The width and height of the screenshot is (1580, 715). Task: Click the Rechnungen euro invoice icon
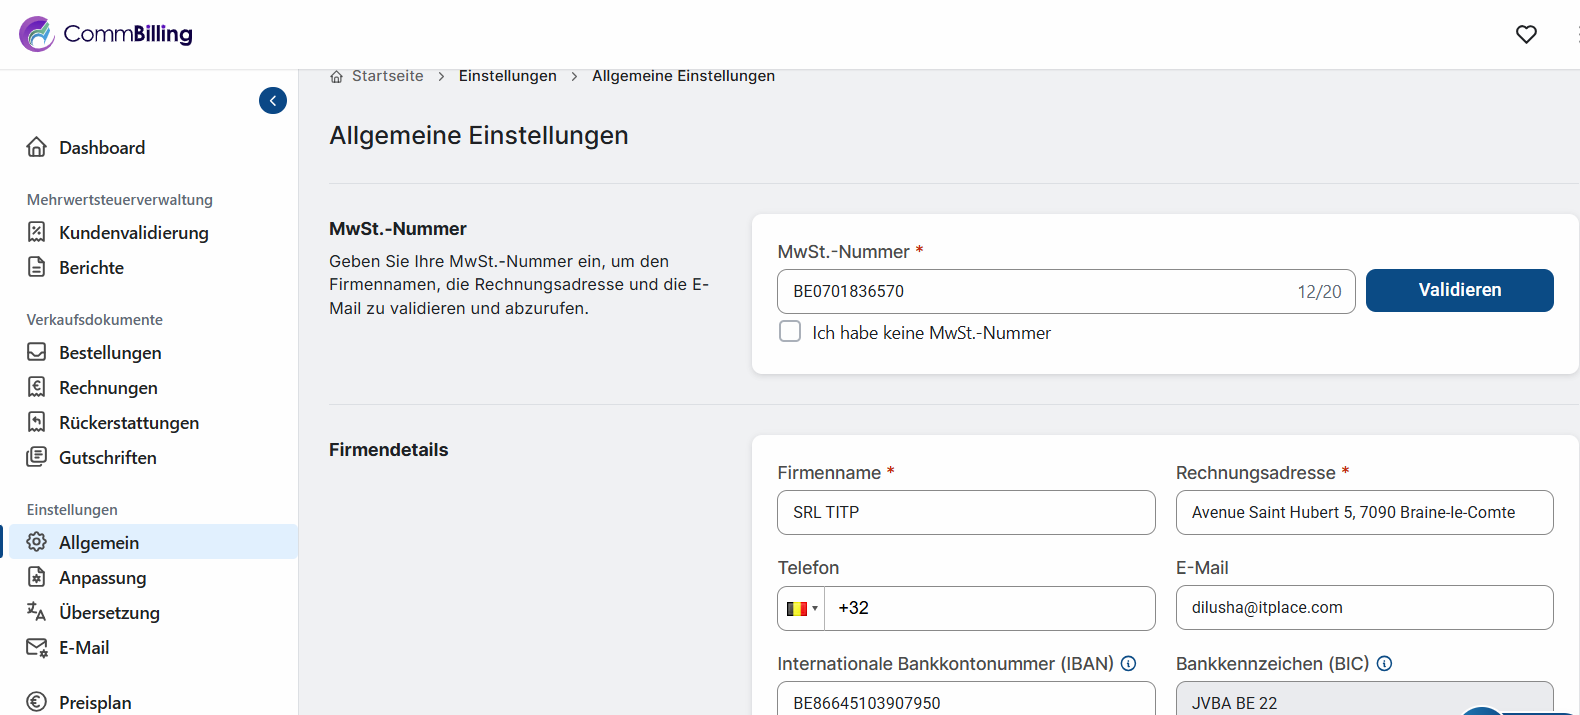click(37, 388)
